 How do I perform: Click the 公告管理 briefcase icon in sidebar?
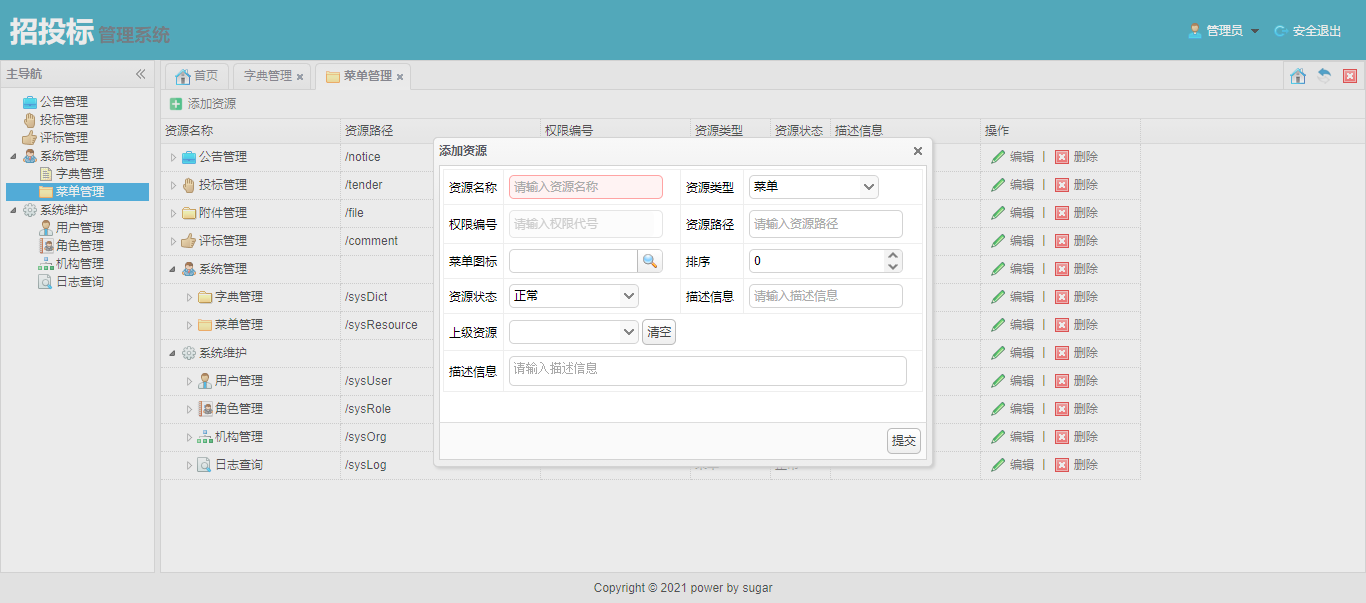coord(30,102)
